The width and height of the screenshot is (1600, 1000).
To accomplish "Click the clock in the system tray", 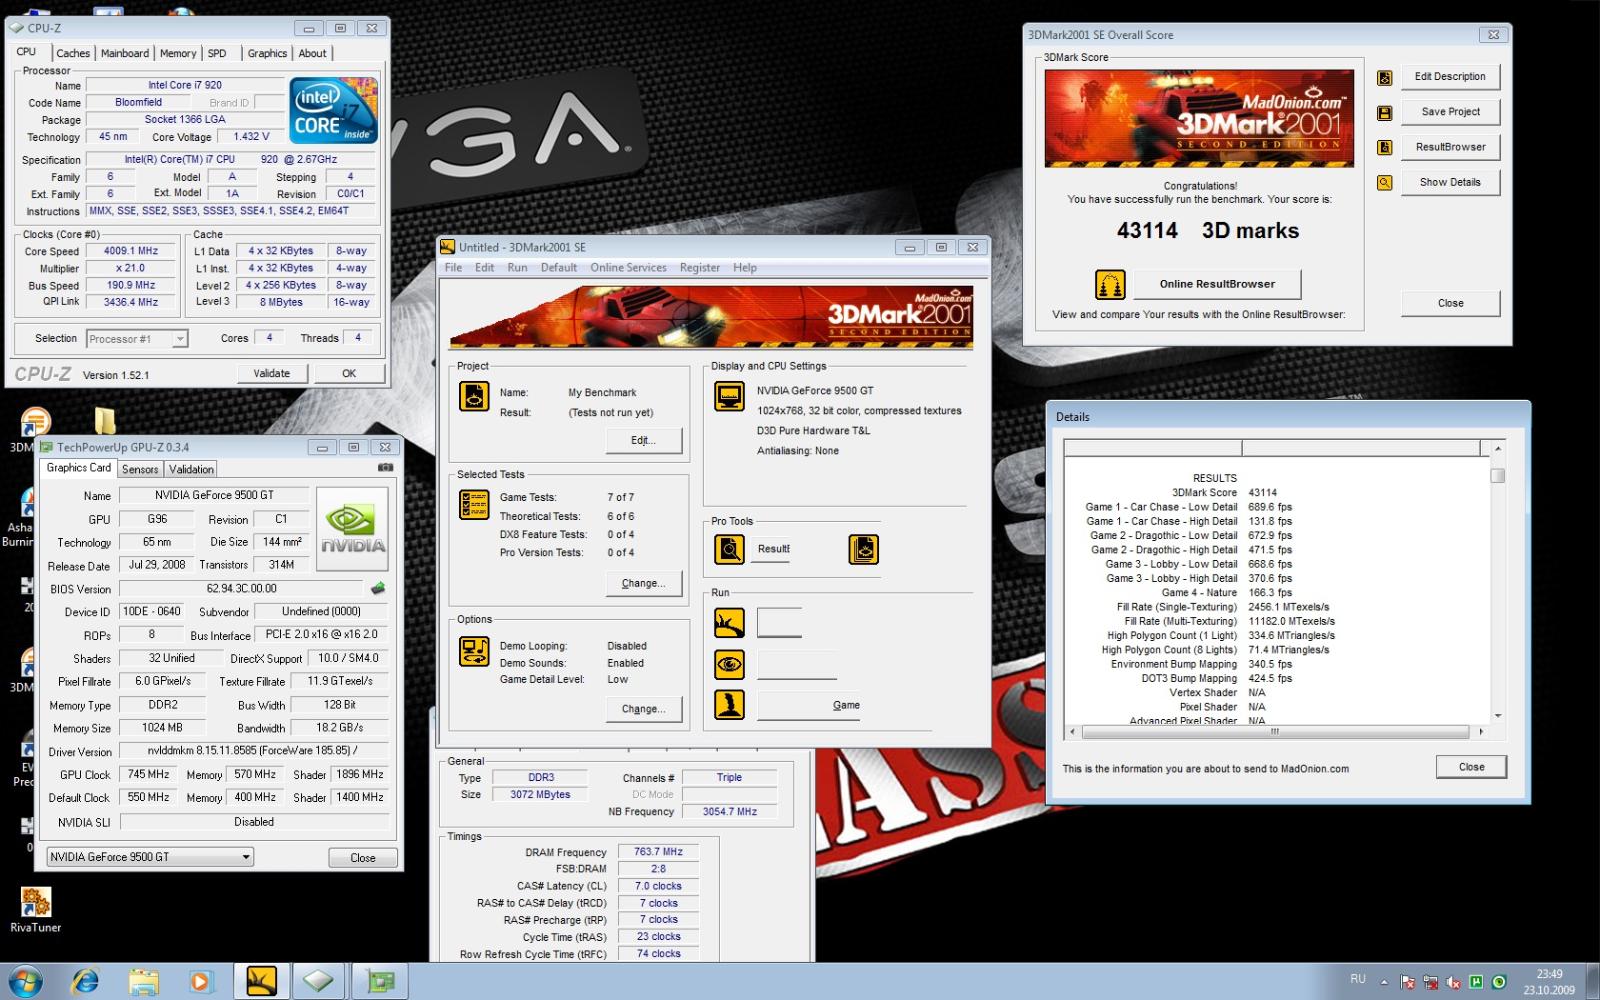I will tap(1549, 982).
